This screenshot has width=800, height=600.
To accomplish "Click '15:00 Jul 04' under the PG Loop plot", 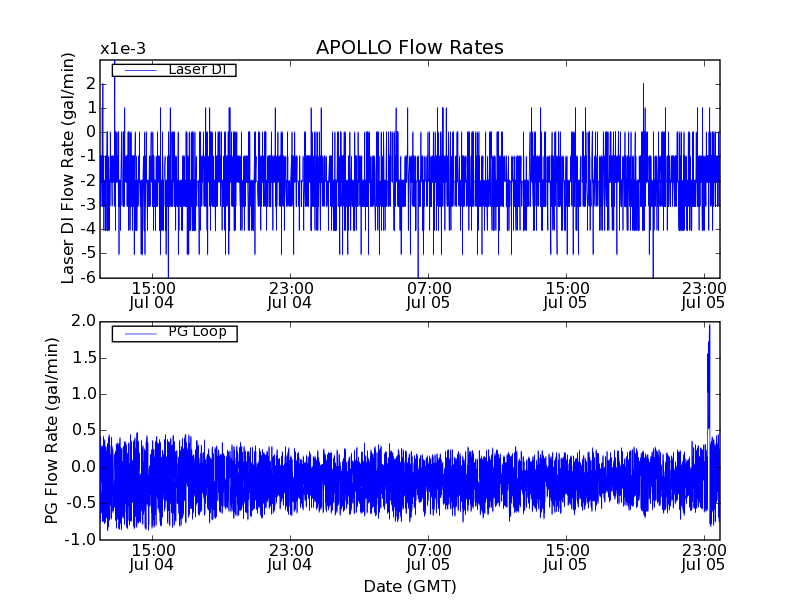I will tap(152, 558).
